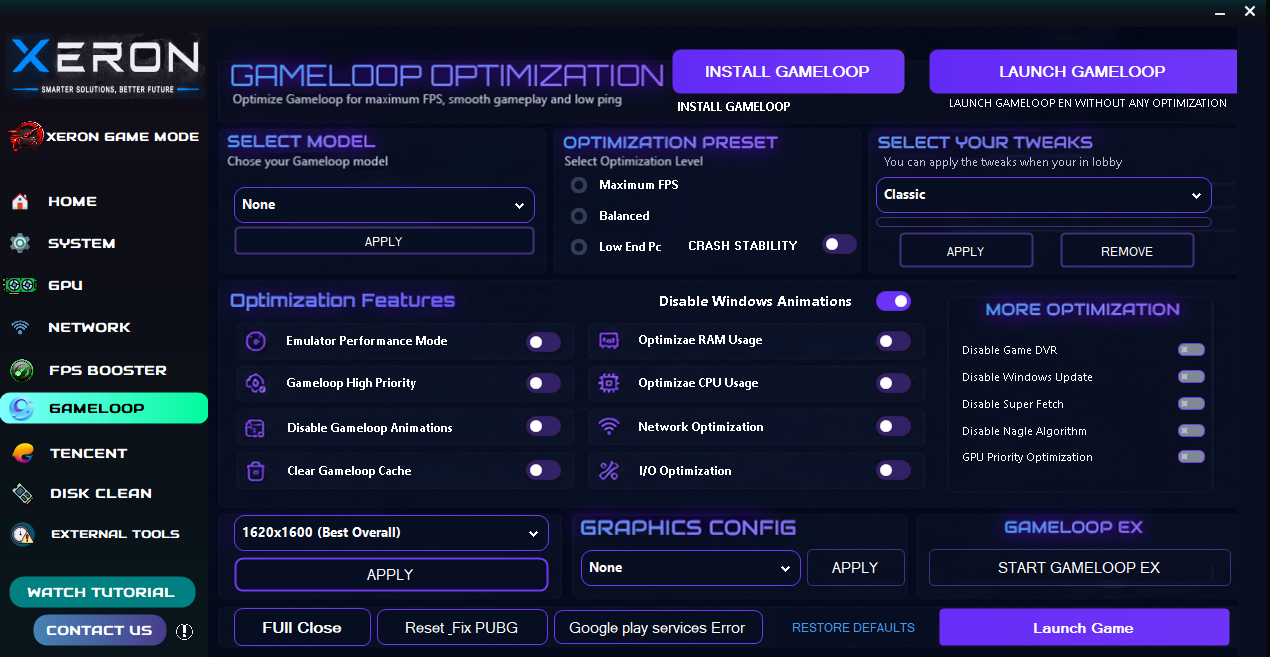Toggle Disable Windows Update switch
Screen dimensions: 1270x657
[1191, 377]
